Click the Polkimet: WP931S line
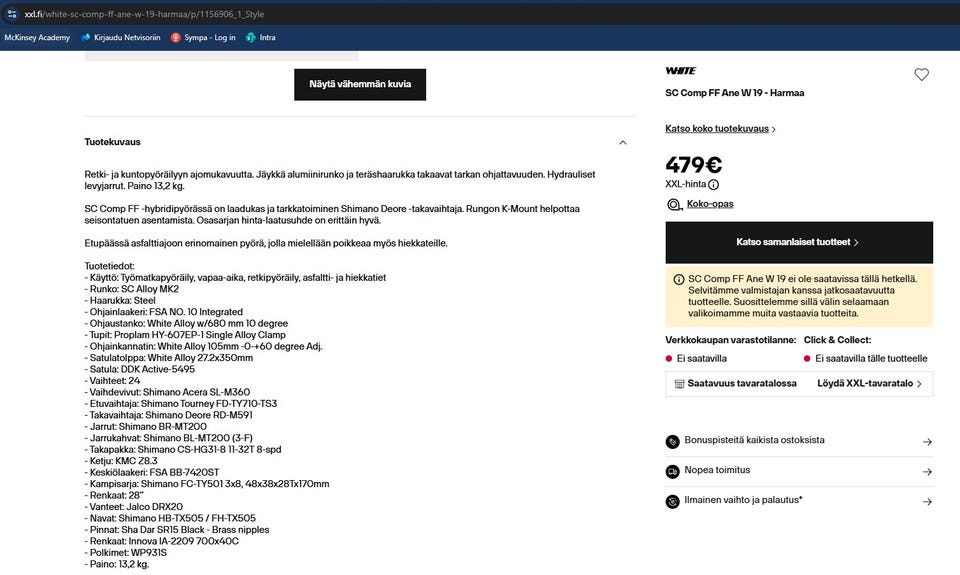Viewport: 960px width, 575px height. [126, 553]
